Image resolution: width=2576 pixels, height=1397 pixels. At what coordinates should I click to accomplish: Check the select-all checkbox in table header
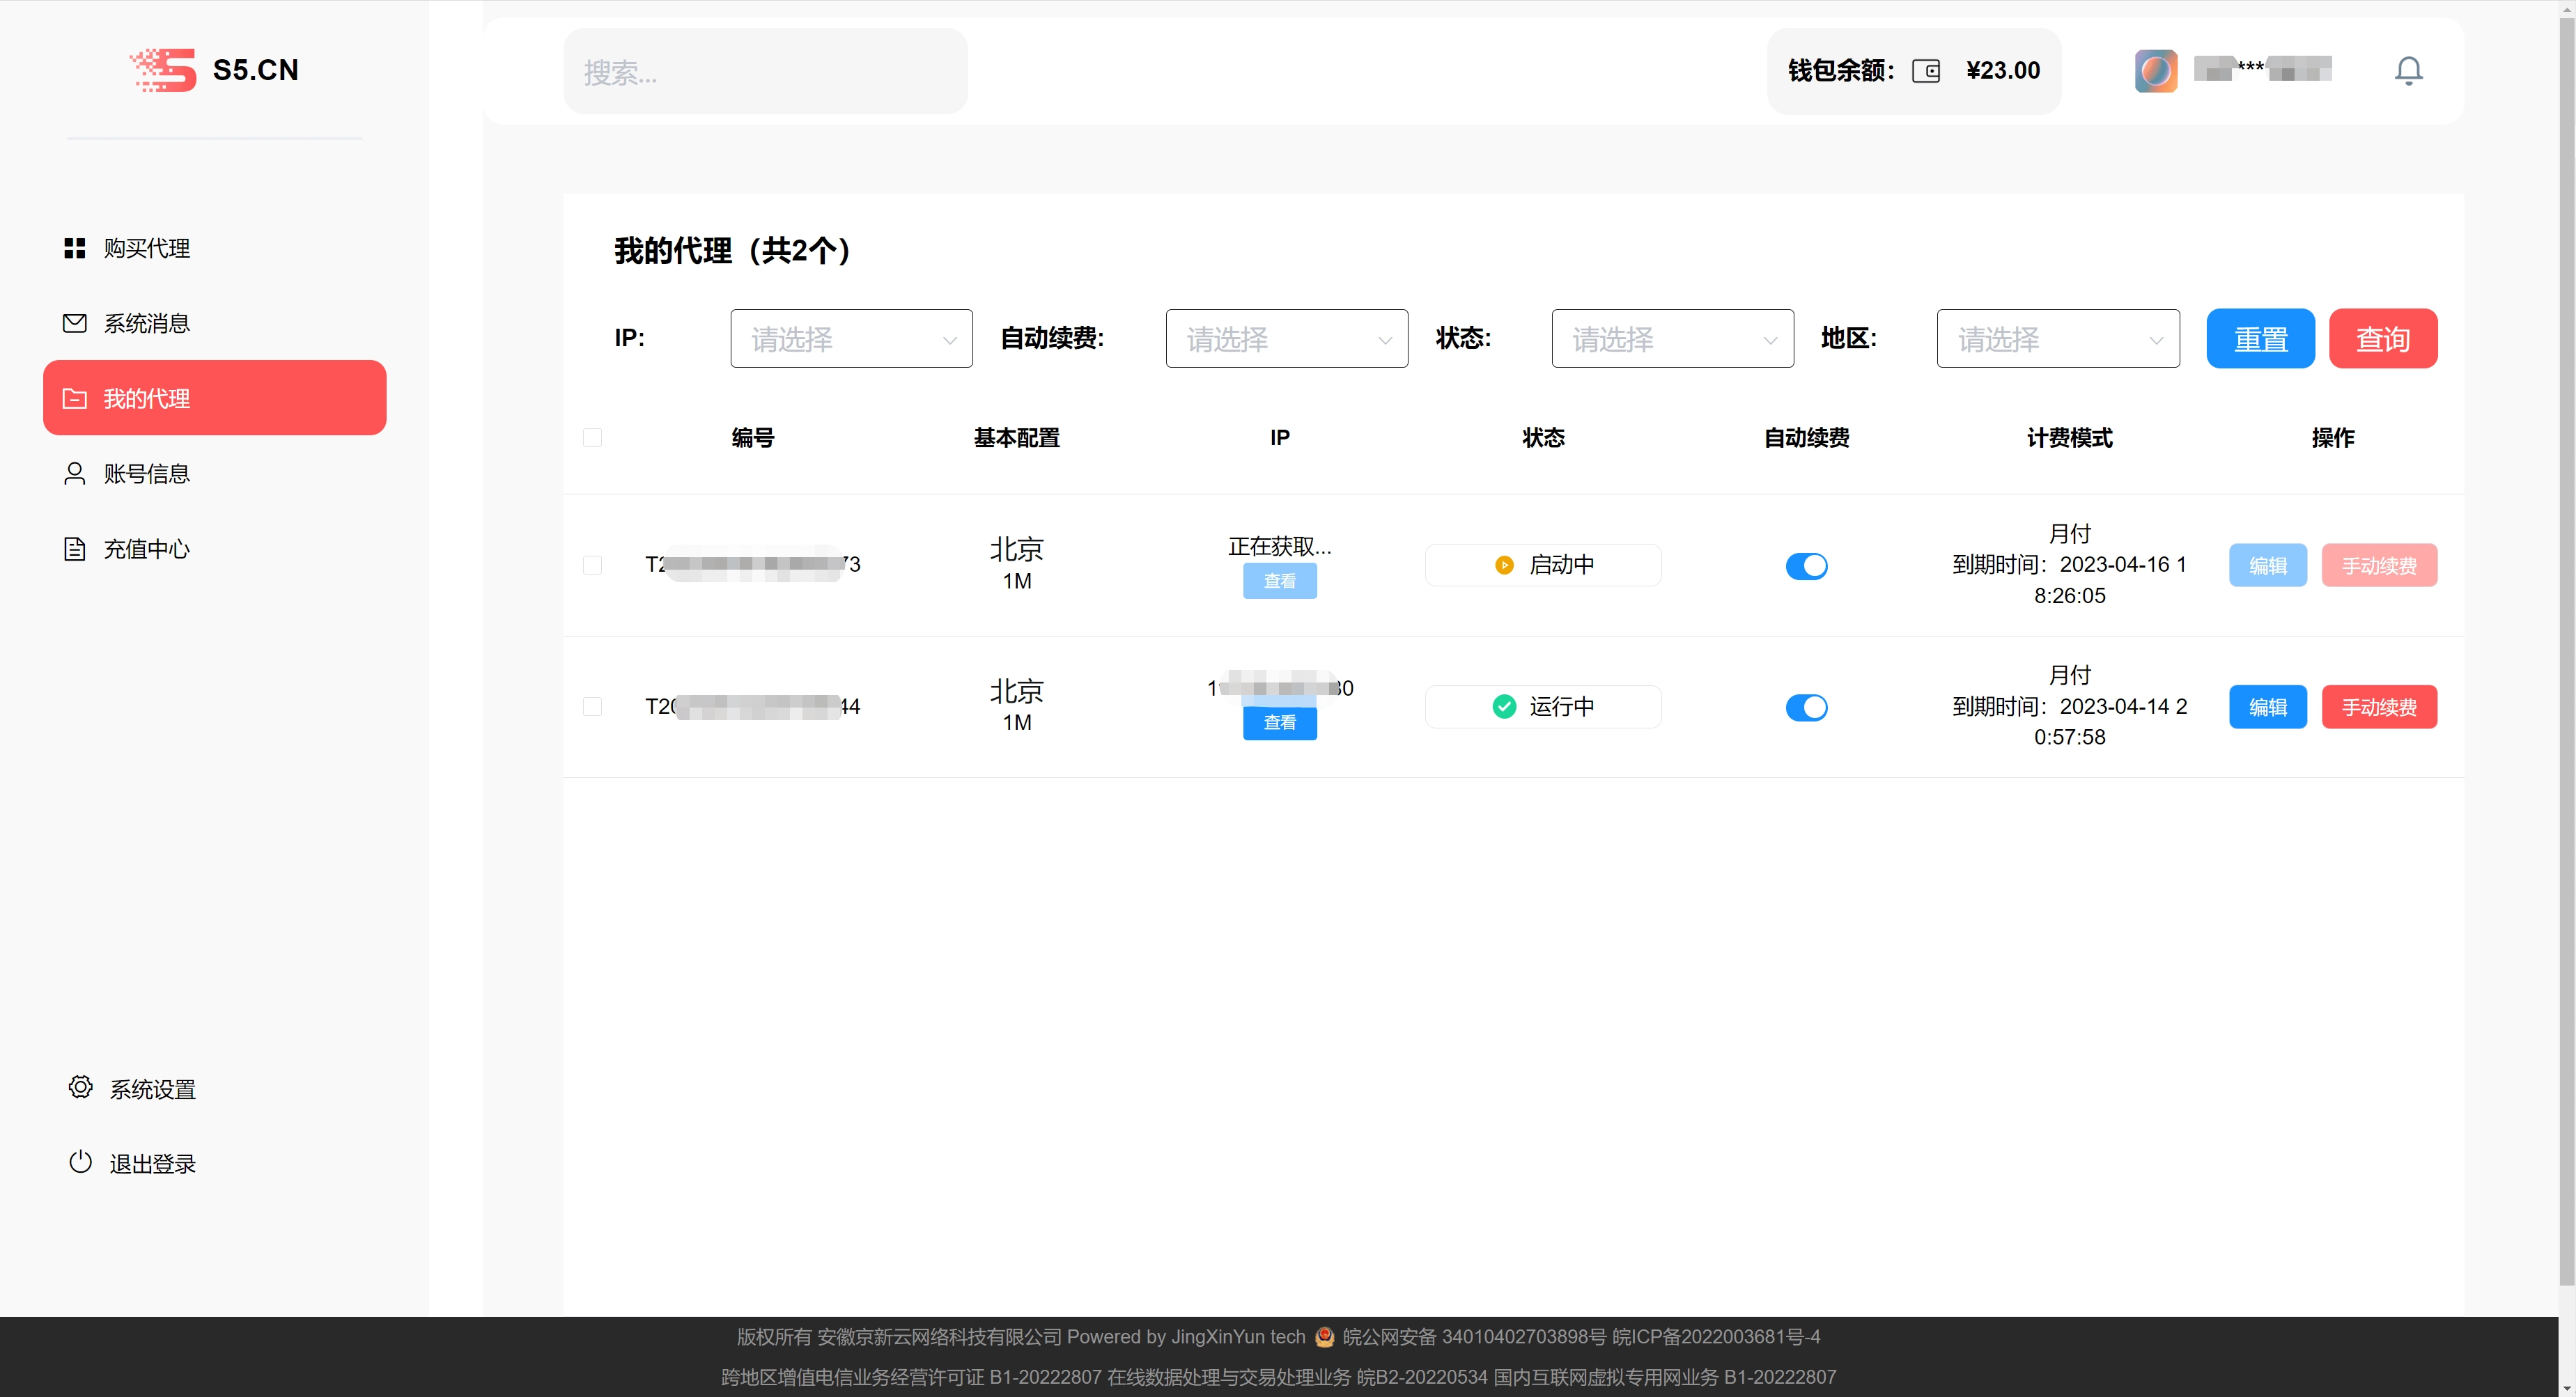tap(592, 438)
